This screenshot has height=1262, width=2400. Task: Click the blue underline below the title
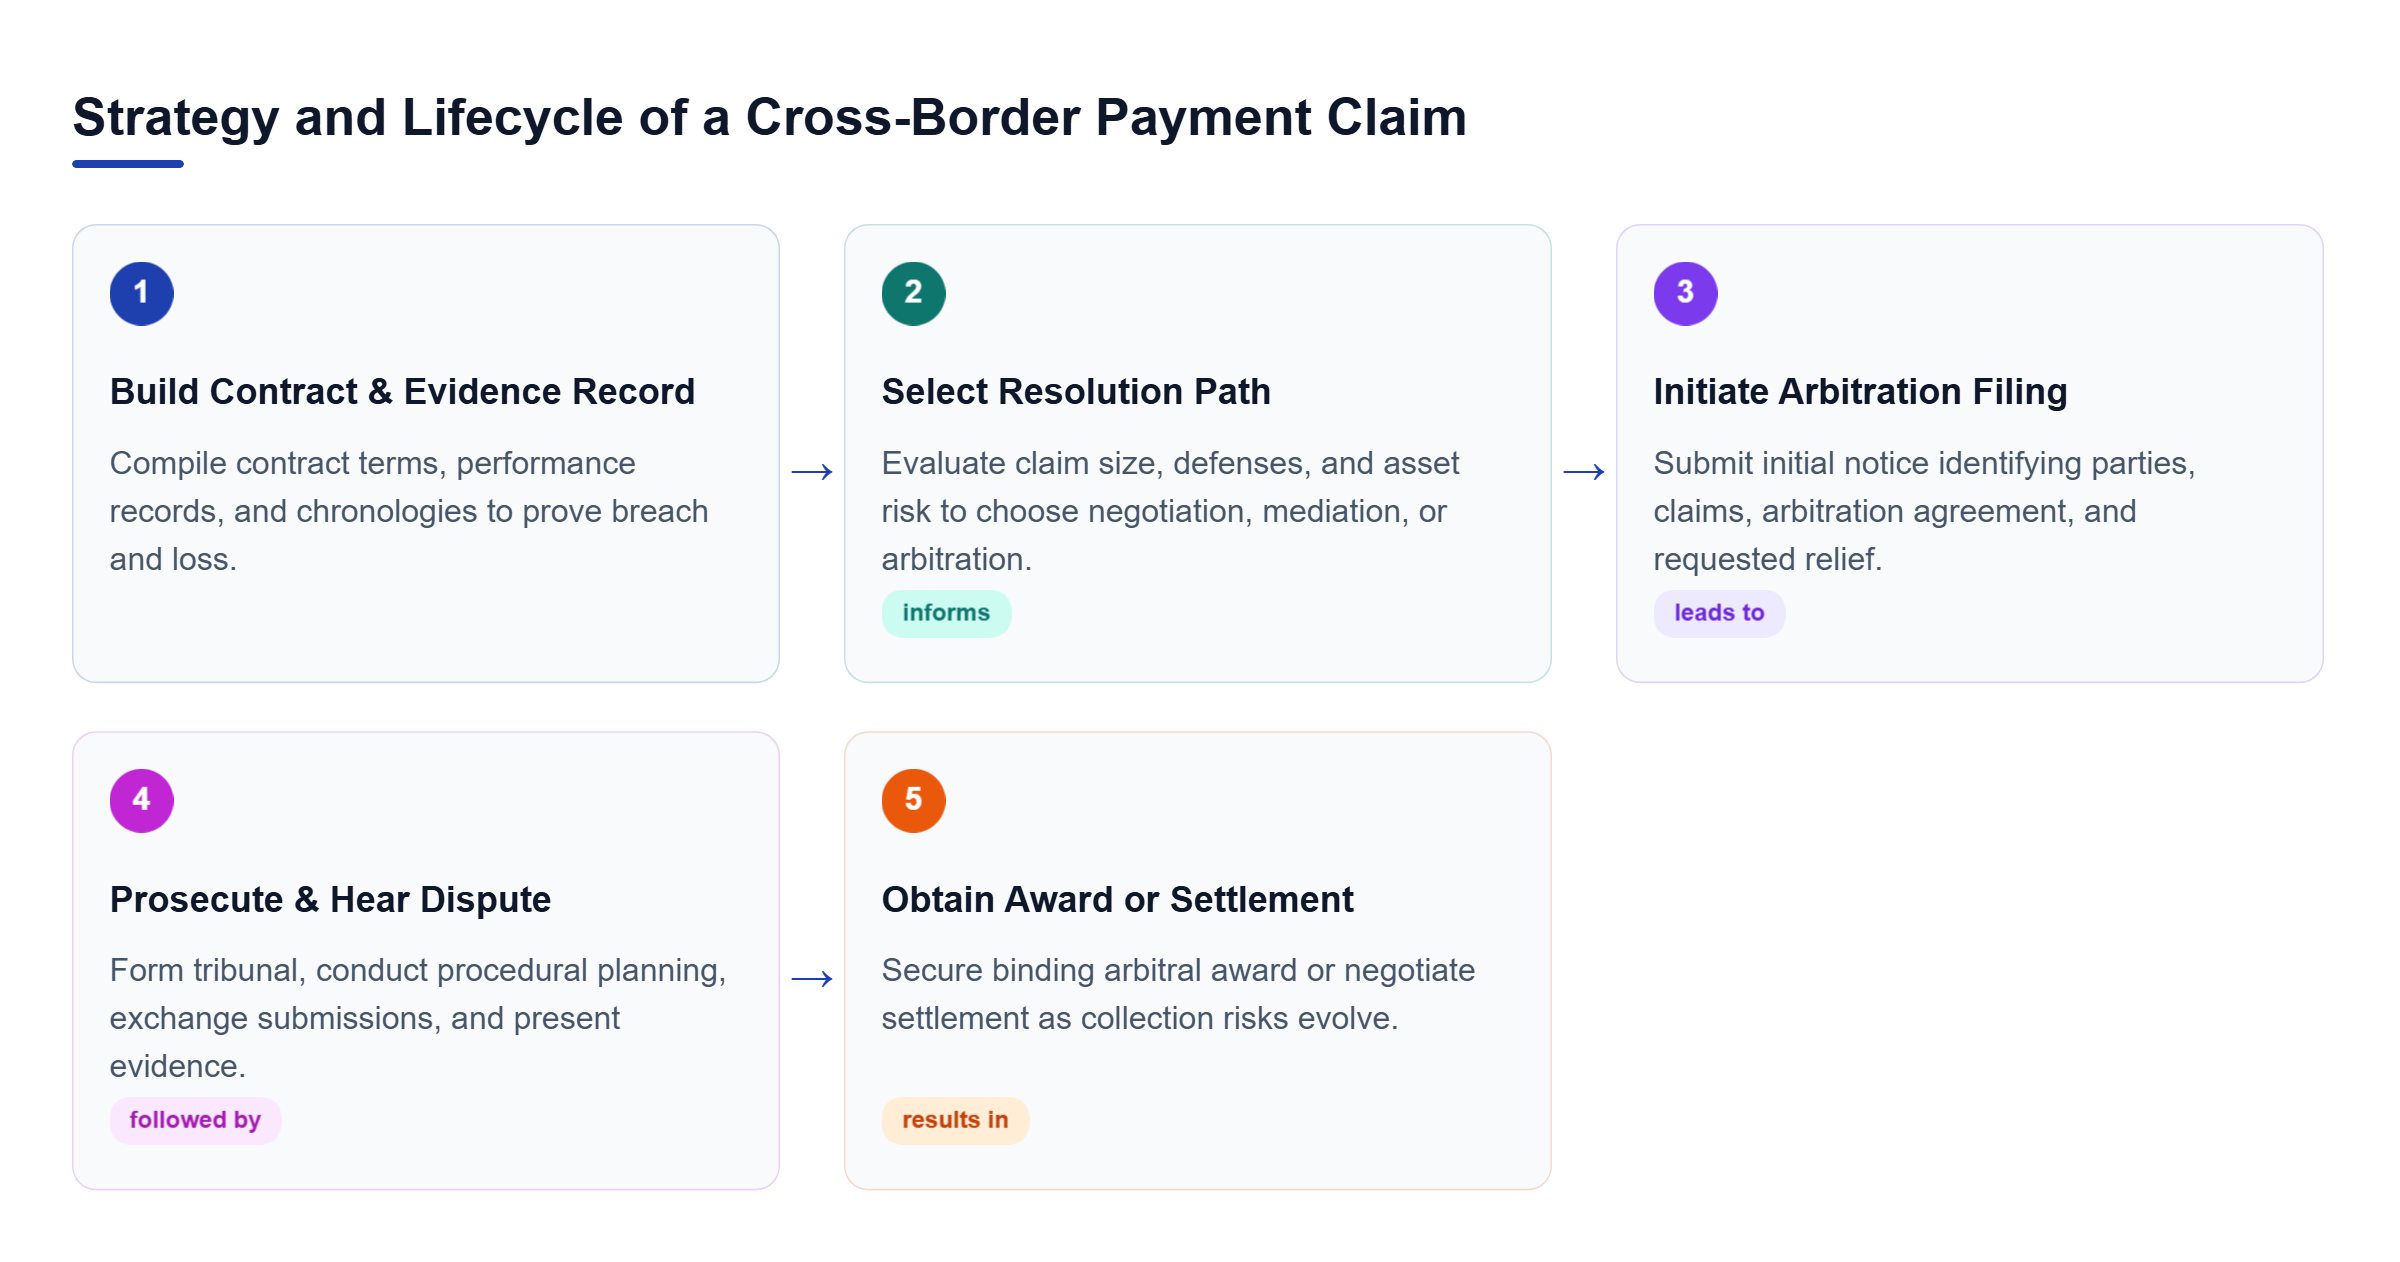click(x=128, y=164)
